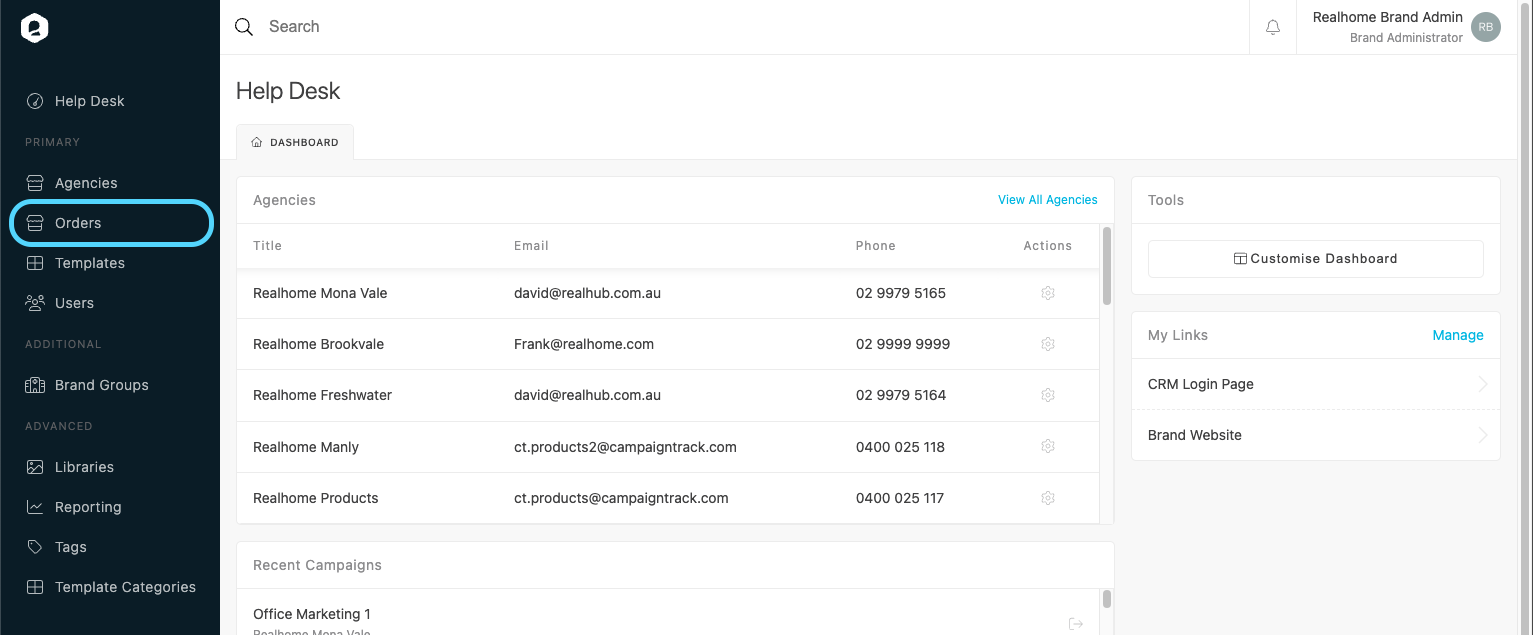The height and width of the screenshot is (635, 1533).
Task: Click the Tags label icon
Action: pyautogui.click(x=35, y=547)
